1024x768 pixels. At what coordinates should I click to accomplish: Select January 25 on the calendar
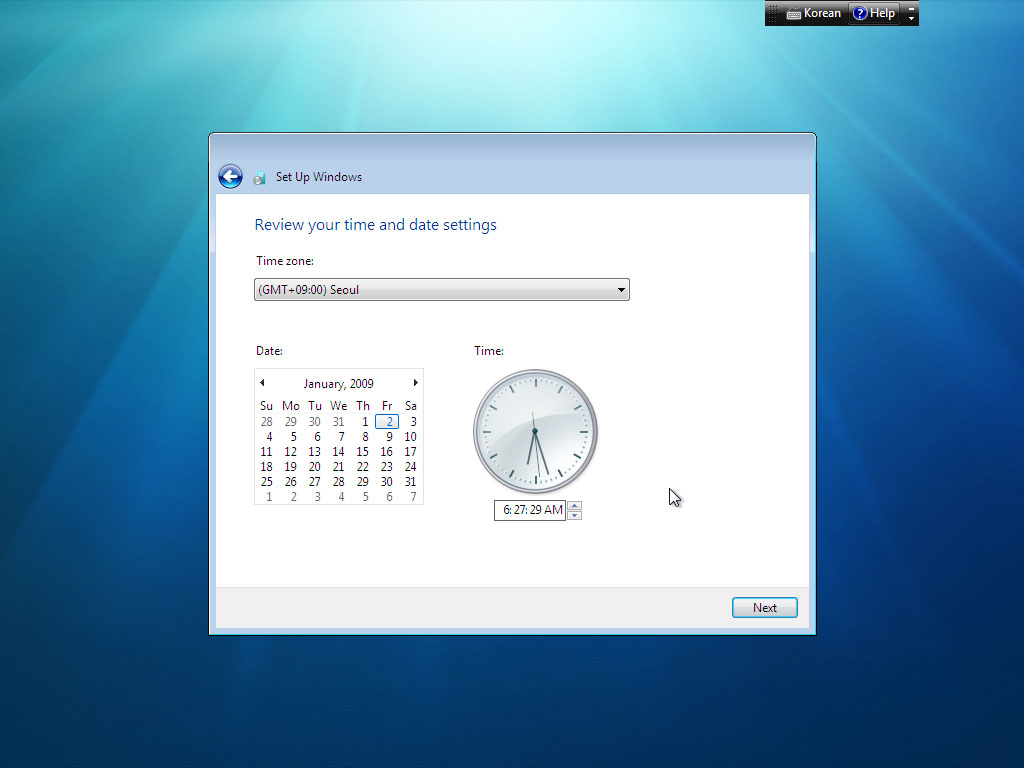point(266,482)
